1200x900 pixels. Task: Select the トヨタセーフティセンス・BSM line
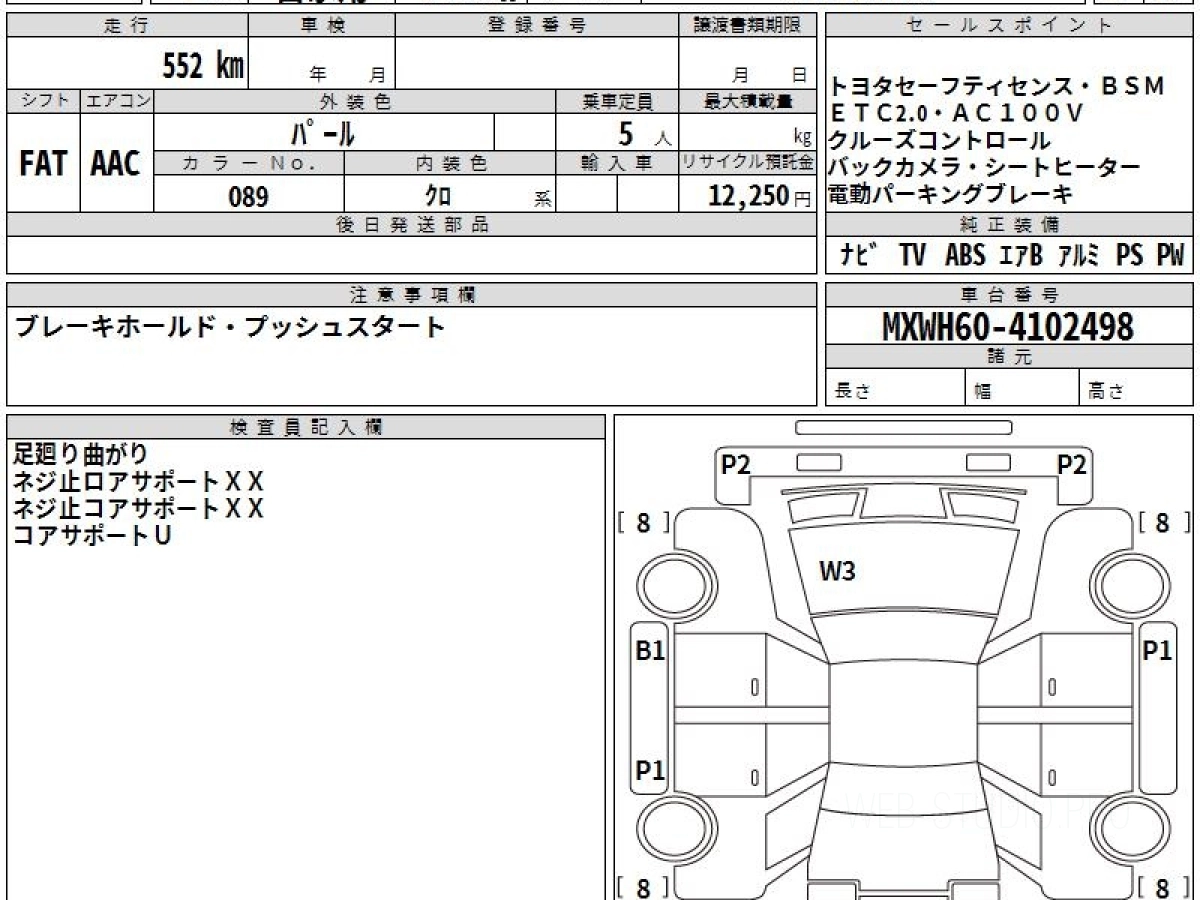click(998, 86)
